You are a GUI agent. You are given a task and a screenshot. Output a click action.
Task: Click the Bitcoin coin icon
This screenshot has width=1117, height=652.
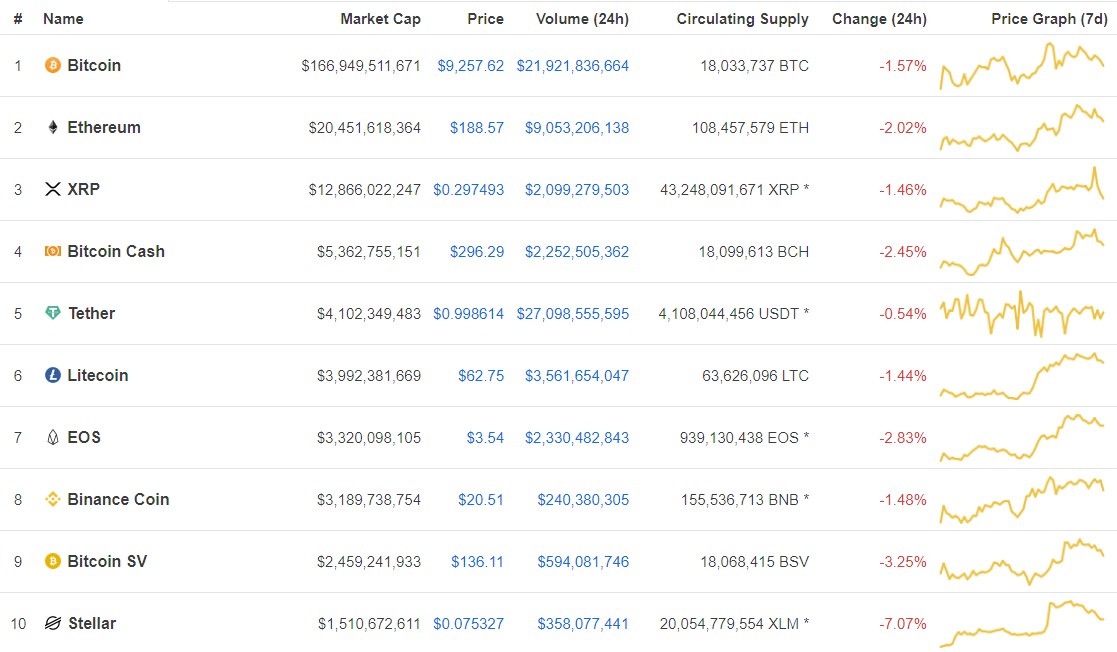(53, 66)
